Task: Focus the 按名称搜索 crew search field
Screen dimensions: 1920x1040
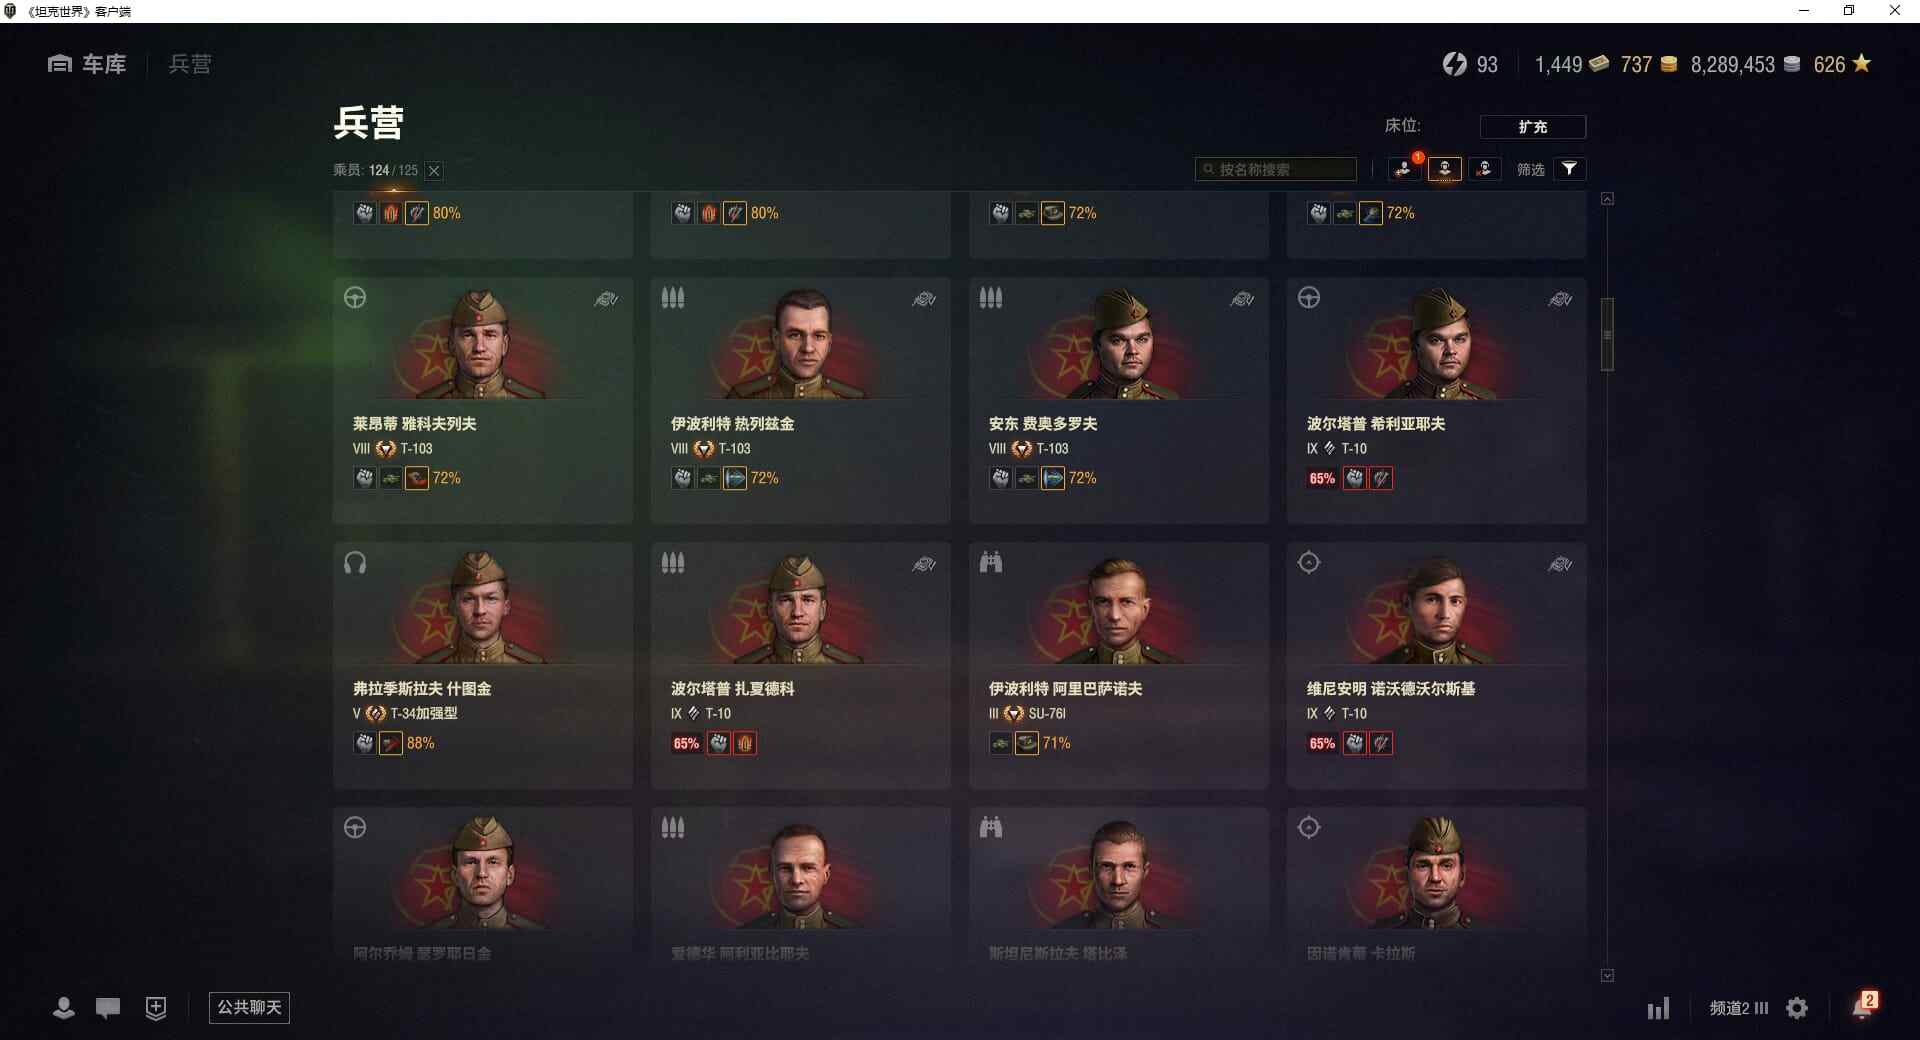Action: (1276, 169)
